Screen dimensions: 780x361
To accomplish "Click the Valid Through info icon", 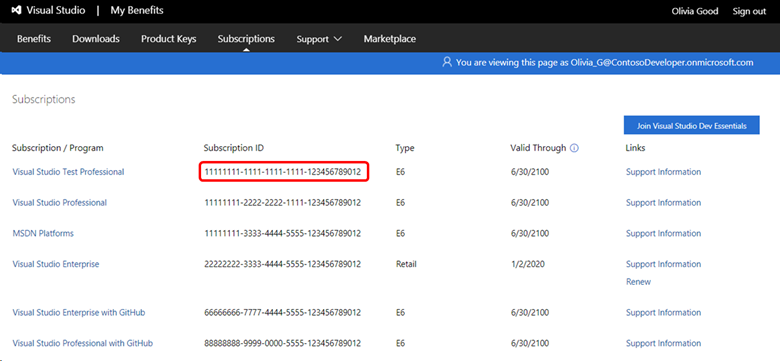I will pyautogui.click(x=574, y=148).
